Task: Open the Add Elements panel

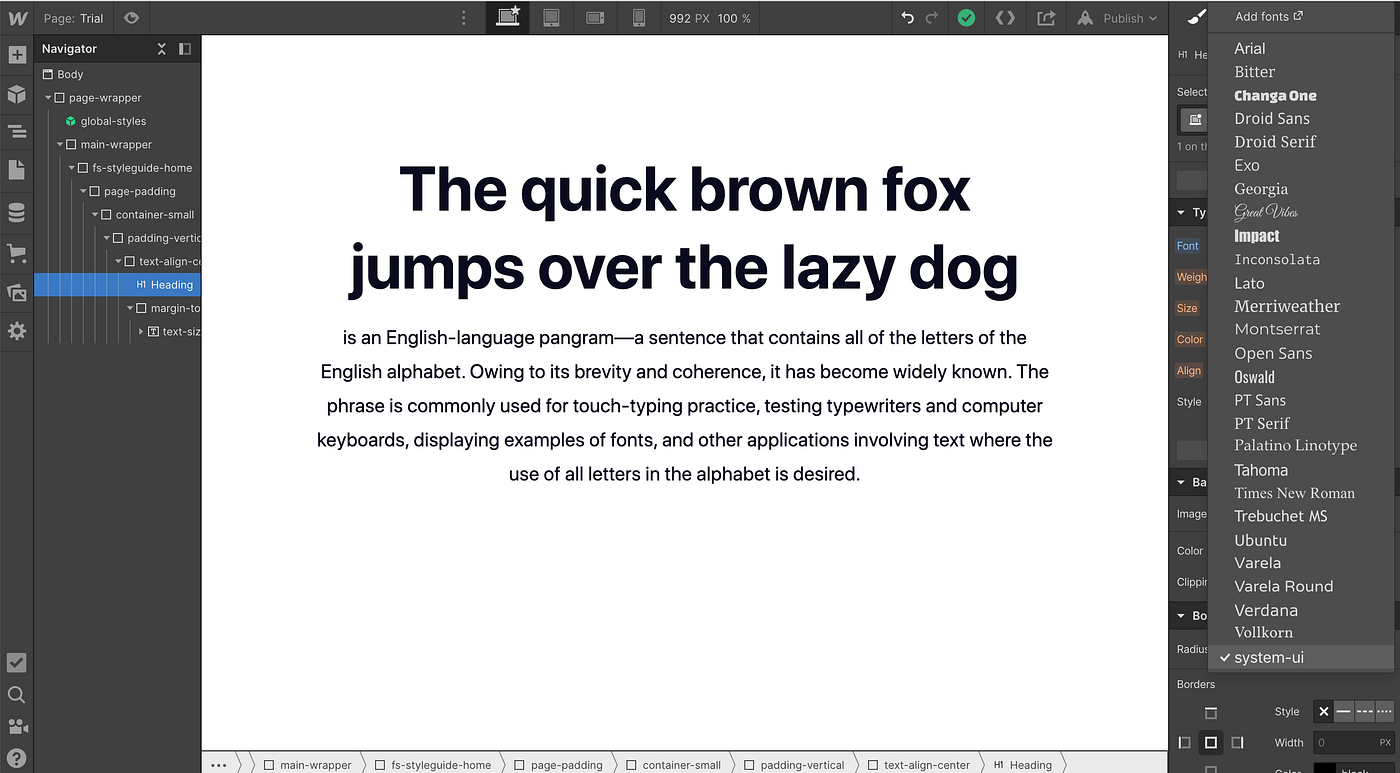Action: [17, 55]
